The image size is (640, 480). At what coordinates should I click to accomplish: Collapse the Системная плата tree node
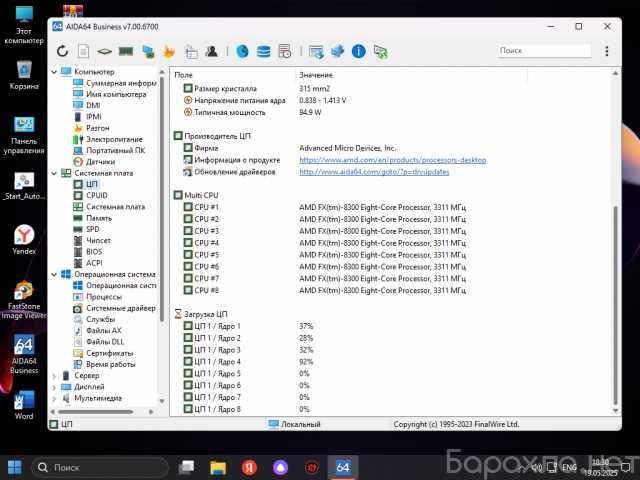(x=54, y=173)
